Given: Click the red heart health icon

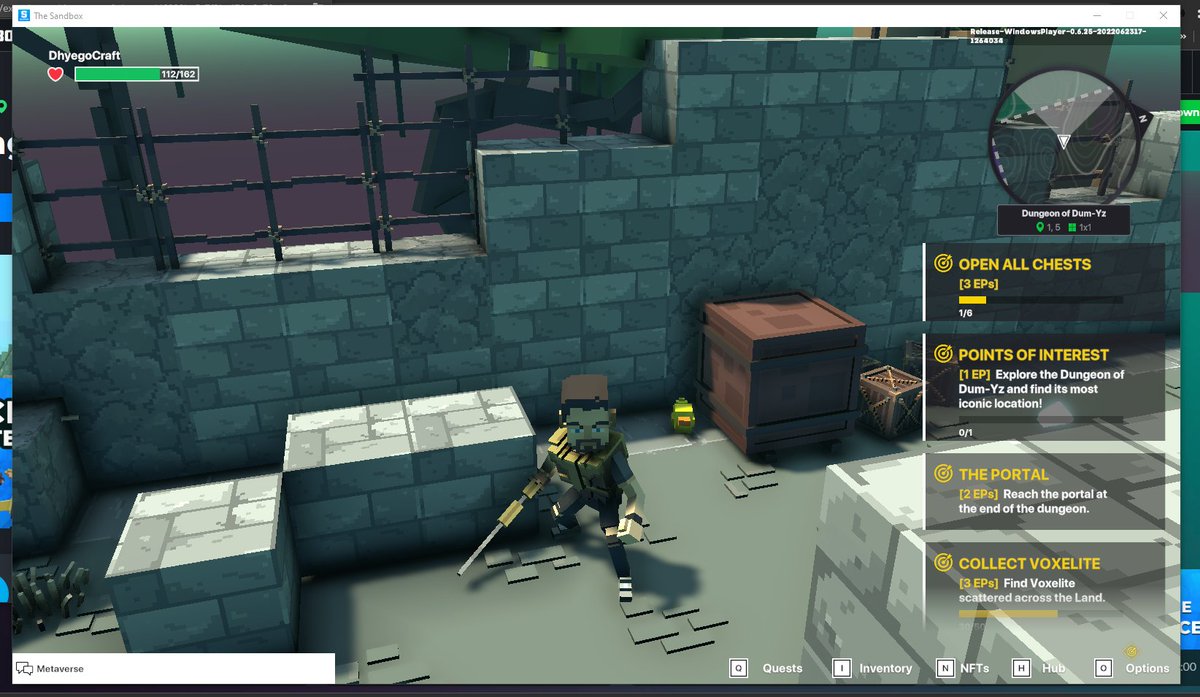Looking at the screenshot, I should [x=55, y=74].
